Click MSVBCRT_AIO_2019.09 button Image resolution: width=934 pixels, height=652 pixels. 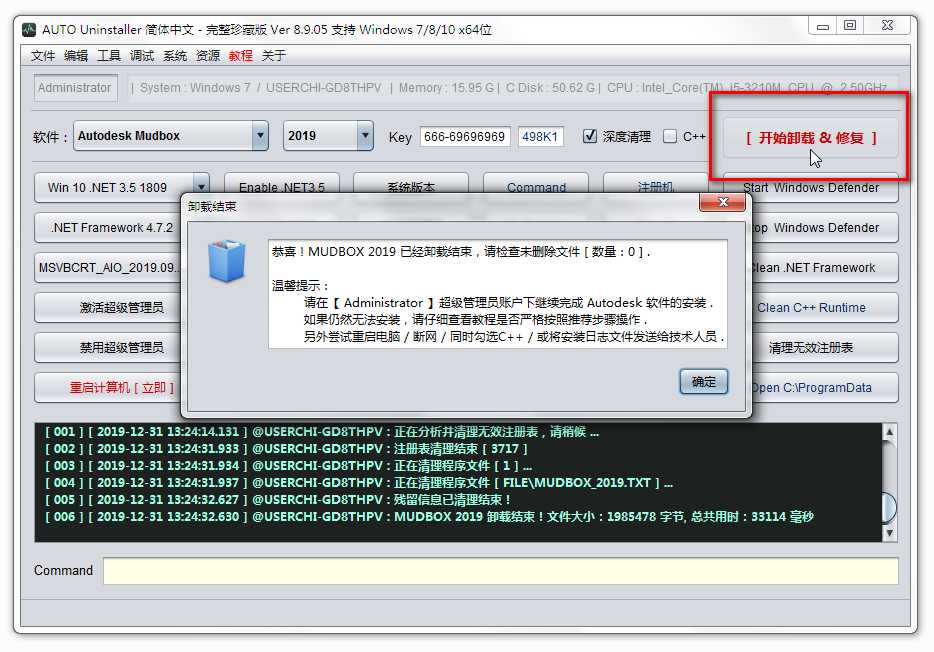click(108, 267)
